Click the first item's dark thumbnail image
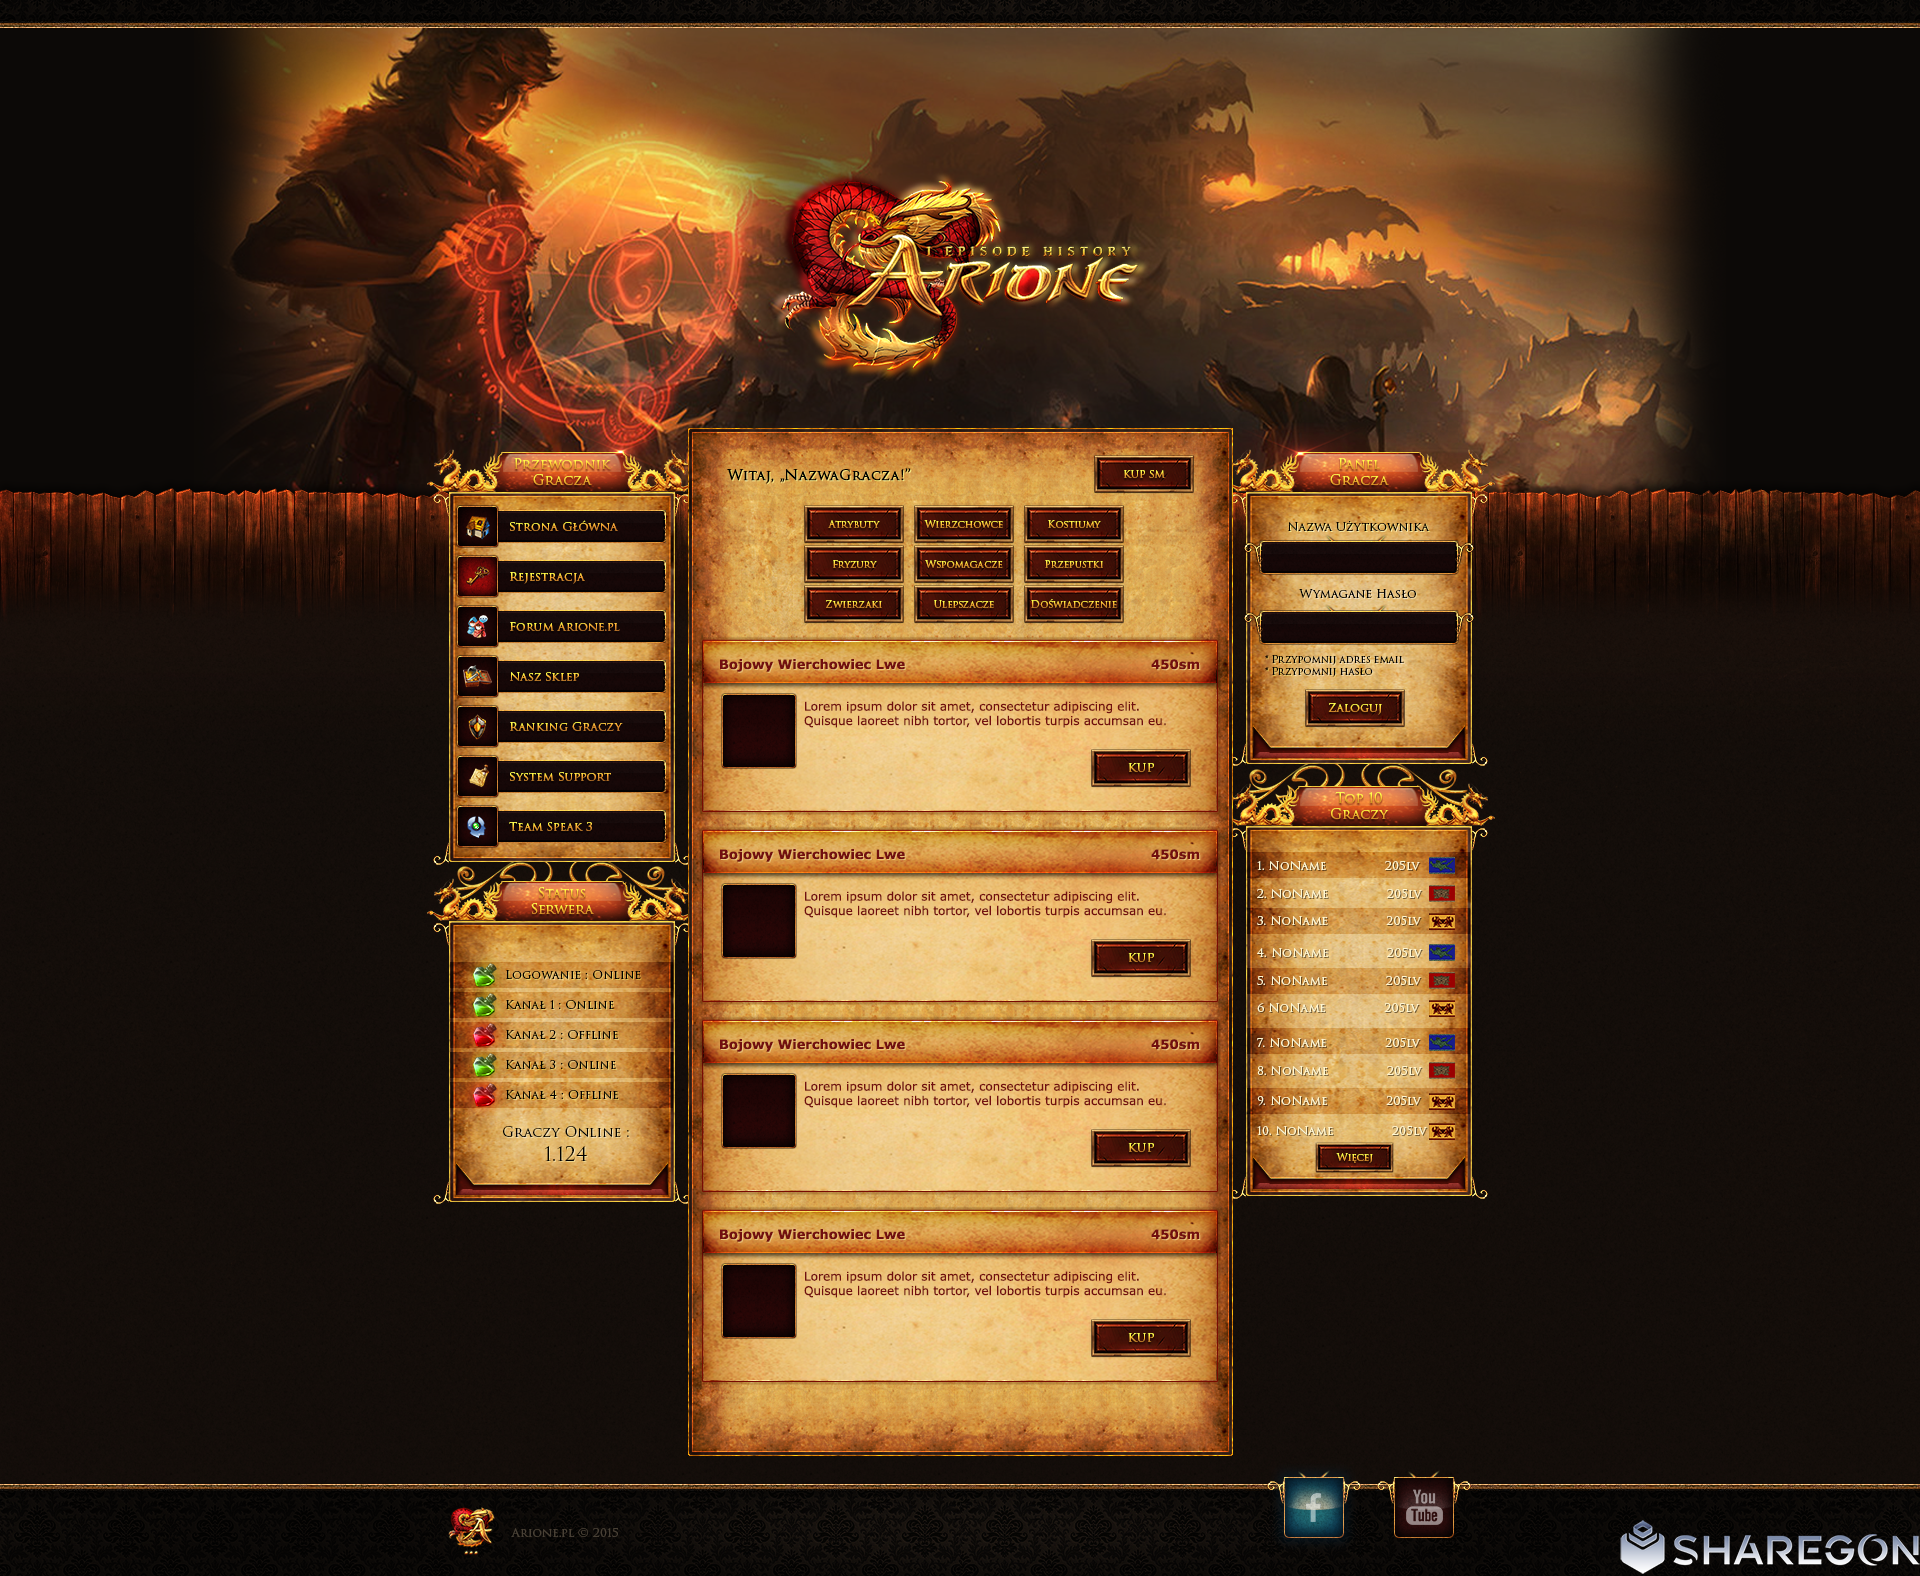Screen dimensions: 1920x1576 [x=758, y=731]
